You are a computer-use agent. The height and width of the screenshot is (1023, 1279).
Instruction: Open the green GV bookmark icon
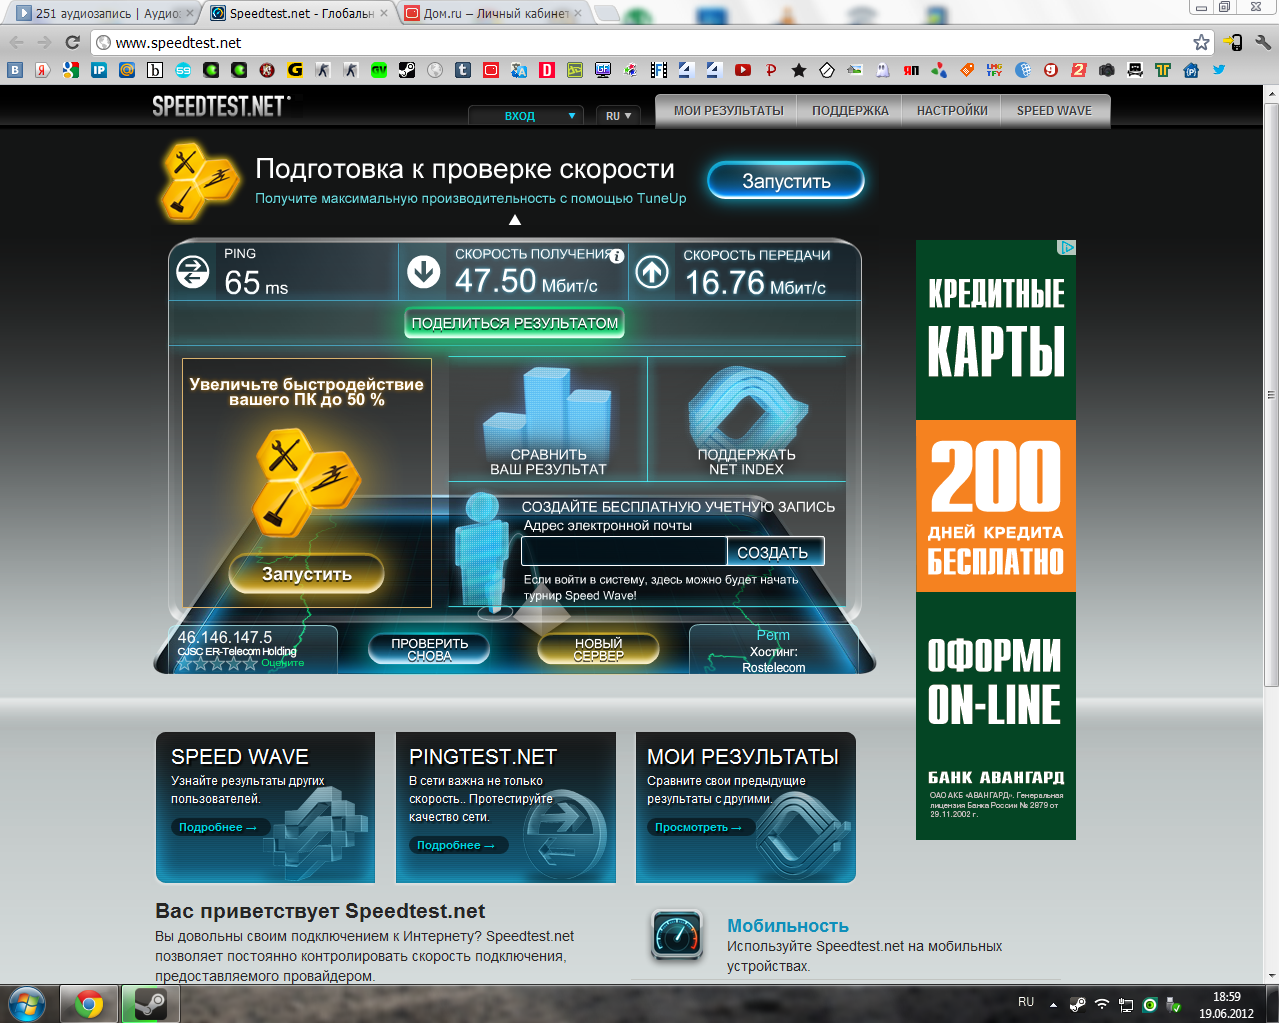coord(379,70)
